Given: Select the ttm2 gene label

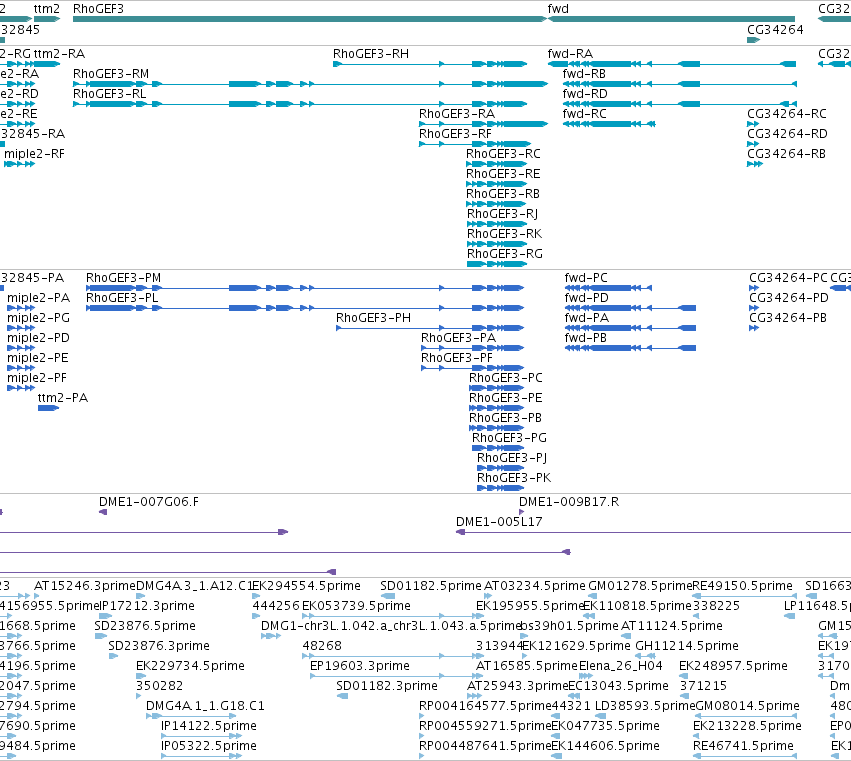Looking at the screenshot, I should [x=47, y=9].
